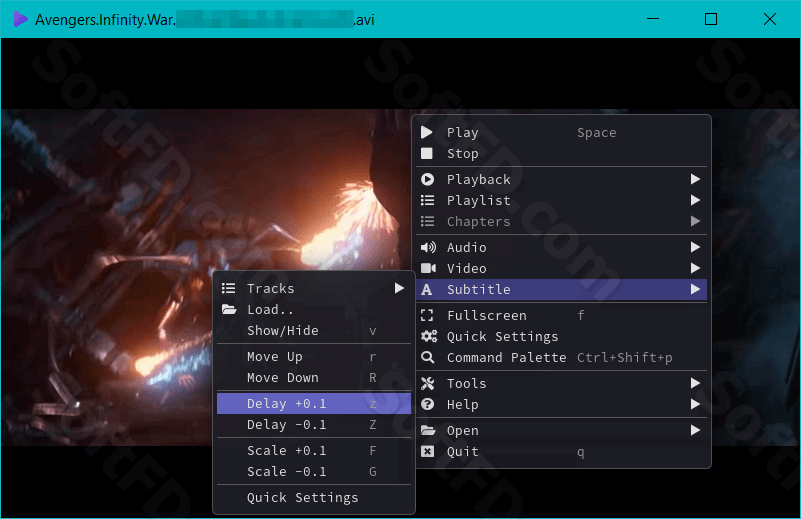The image size is (801, 519).
Task: Choose Move Down for subtitles
Action: point(314,378)
